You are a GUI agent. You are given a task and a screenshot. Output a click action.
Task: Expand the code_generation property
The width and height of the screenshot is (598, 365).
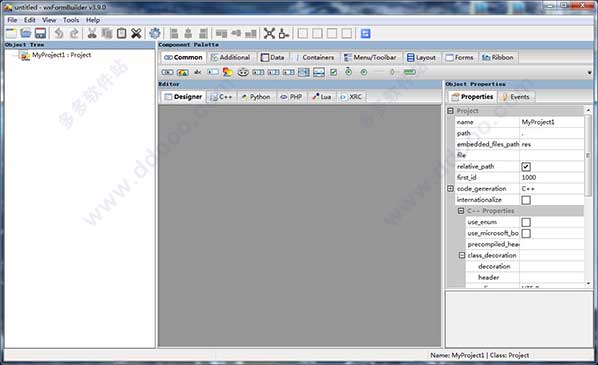(450, 189)
